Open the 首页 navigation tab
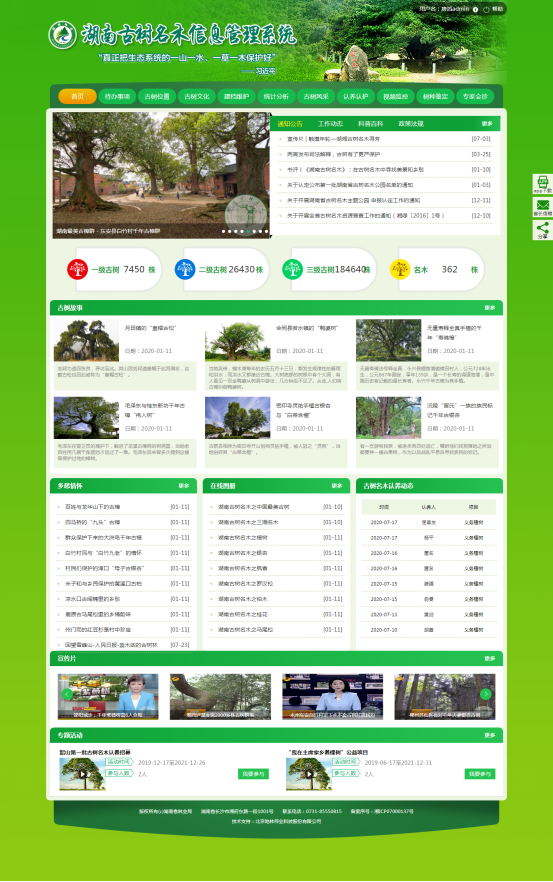This screenshot has width=553, height=882. click(x=78, y=96)
